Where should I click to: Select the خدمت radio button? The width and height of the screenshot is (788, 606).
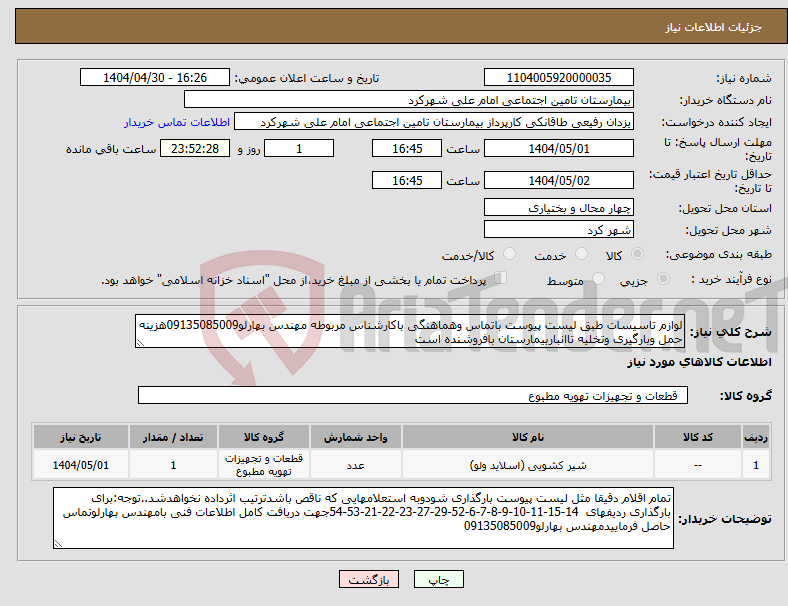pos(581,254)
